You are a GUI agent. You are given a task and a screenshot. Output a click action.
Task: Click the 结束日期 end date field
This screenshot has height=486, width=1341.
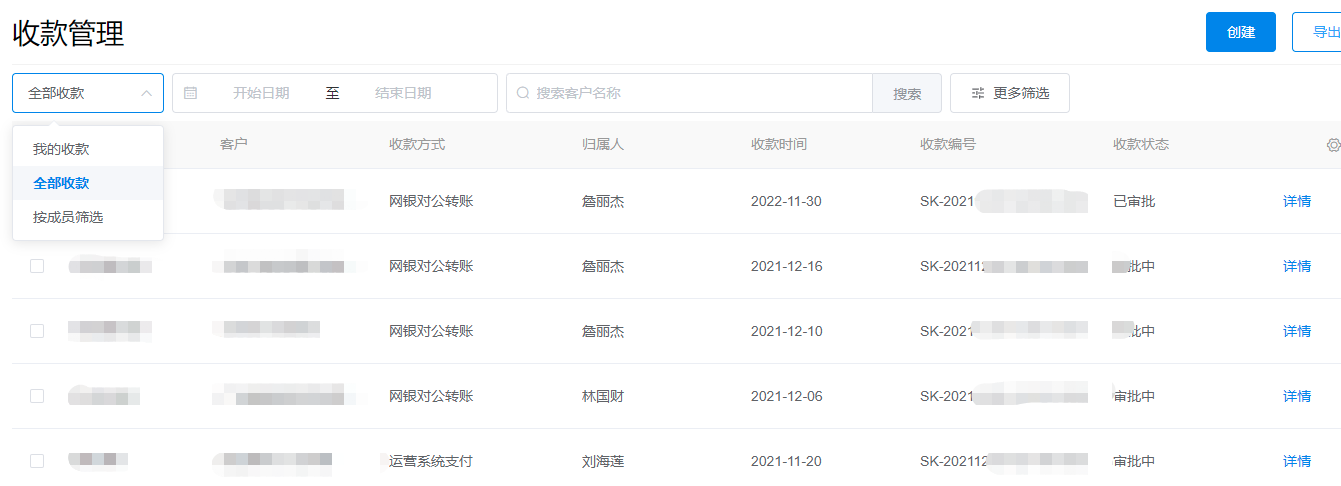(403, 93)
